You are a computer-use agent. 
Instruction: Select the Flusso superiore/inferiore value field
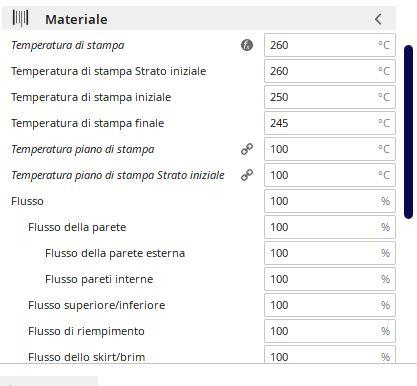(330, 305)
